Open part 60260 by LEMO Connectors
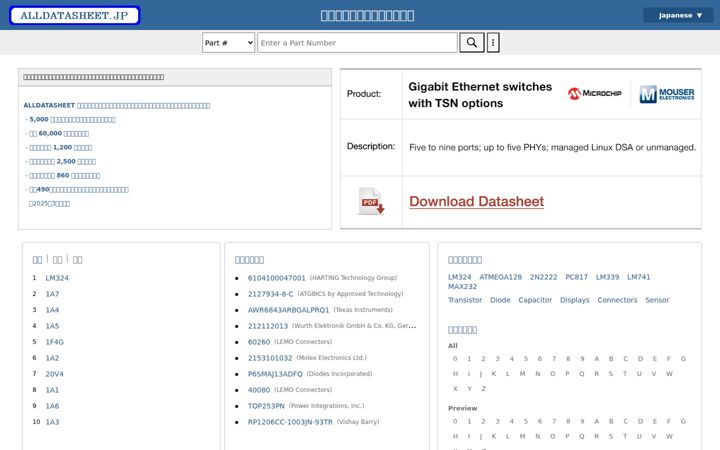 click(259, 342)
